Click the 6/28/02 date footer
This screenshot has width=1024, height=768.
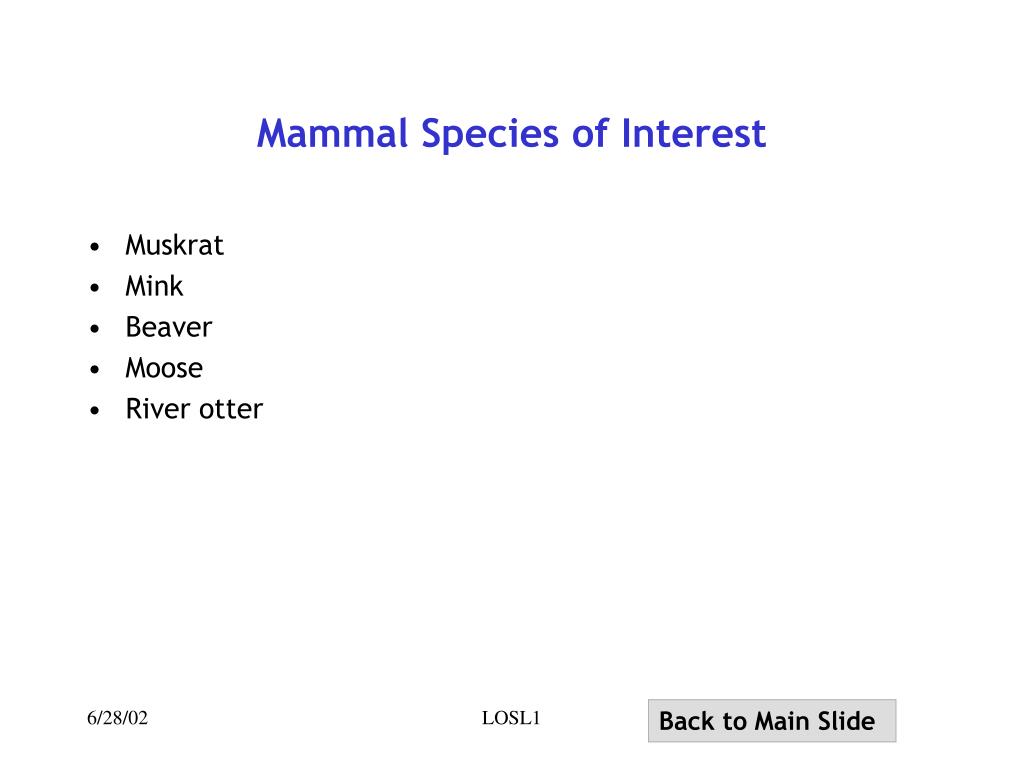pyautogui.click(x=118, y=718)
